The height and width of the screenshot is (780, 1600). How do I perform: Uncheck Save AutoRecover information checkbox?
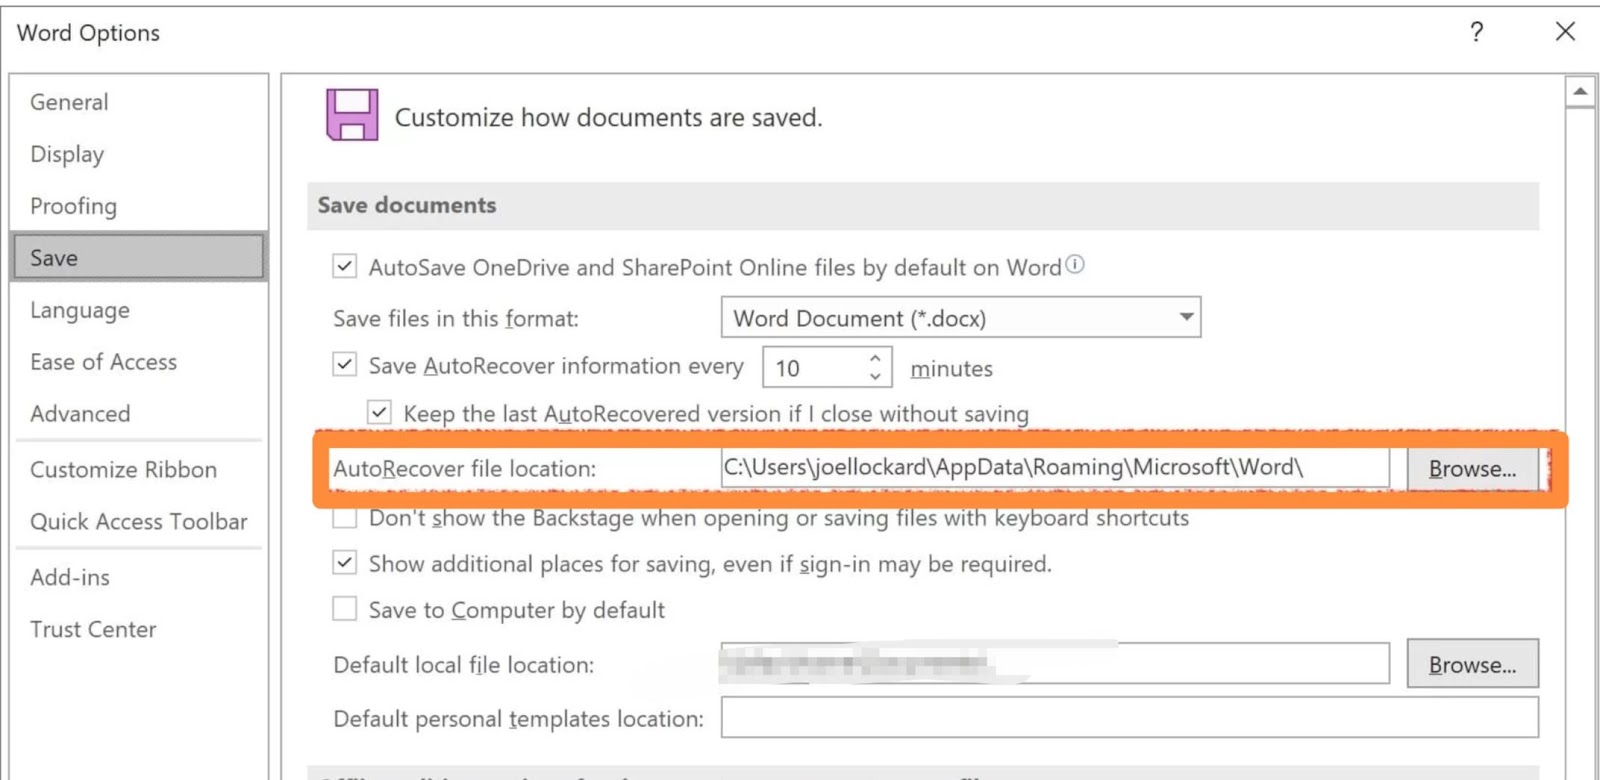point(345,364)
